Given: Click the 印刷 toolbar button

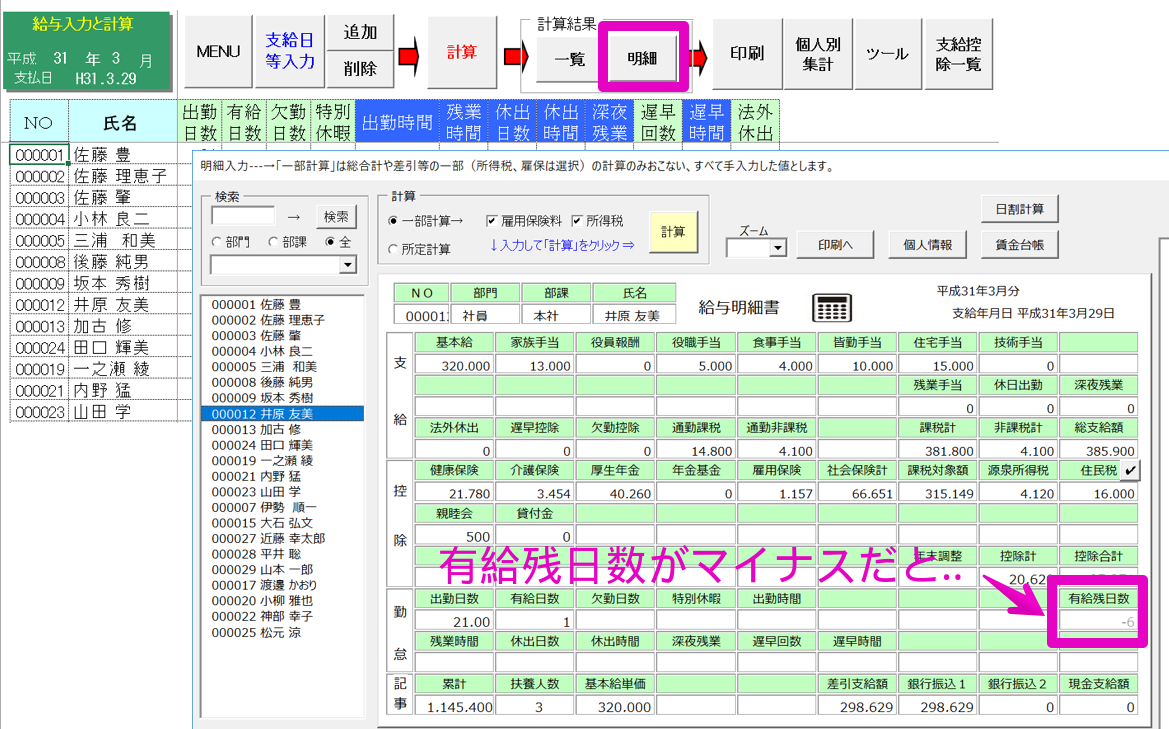Looking at the screenshot, I should pos(747,52).
